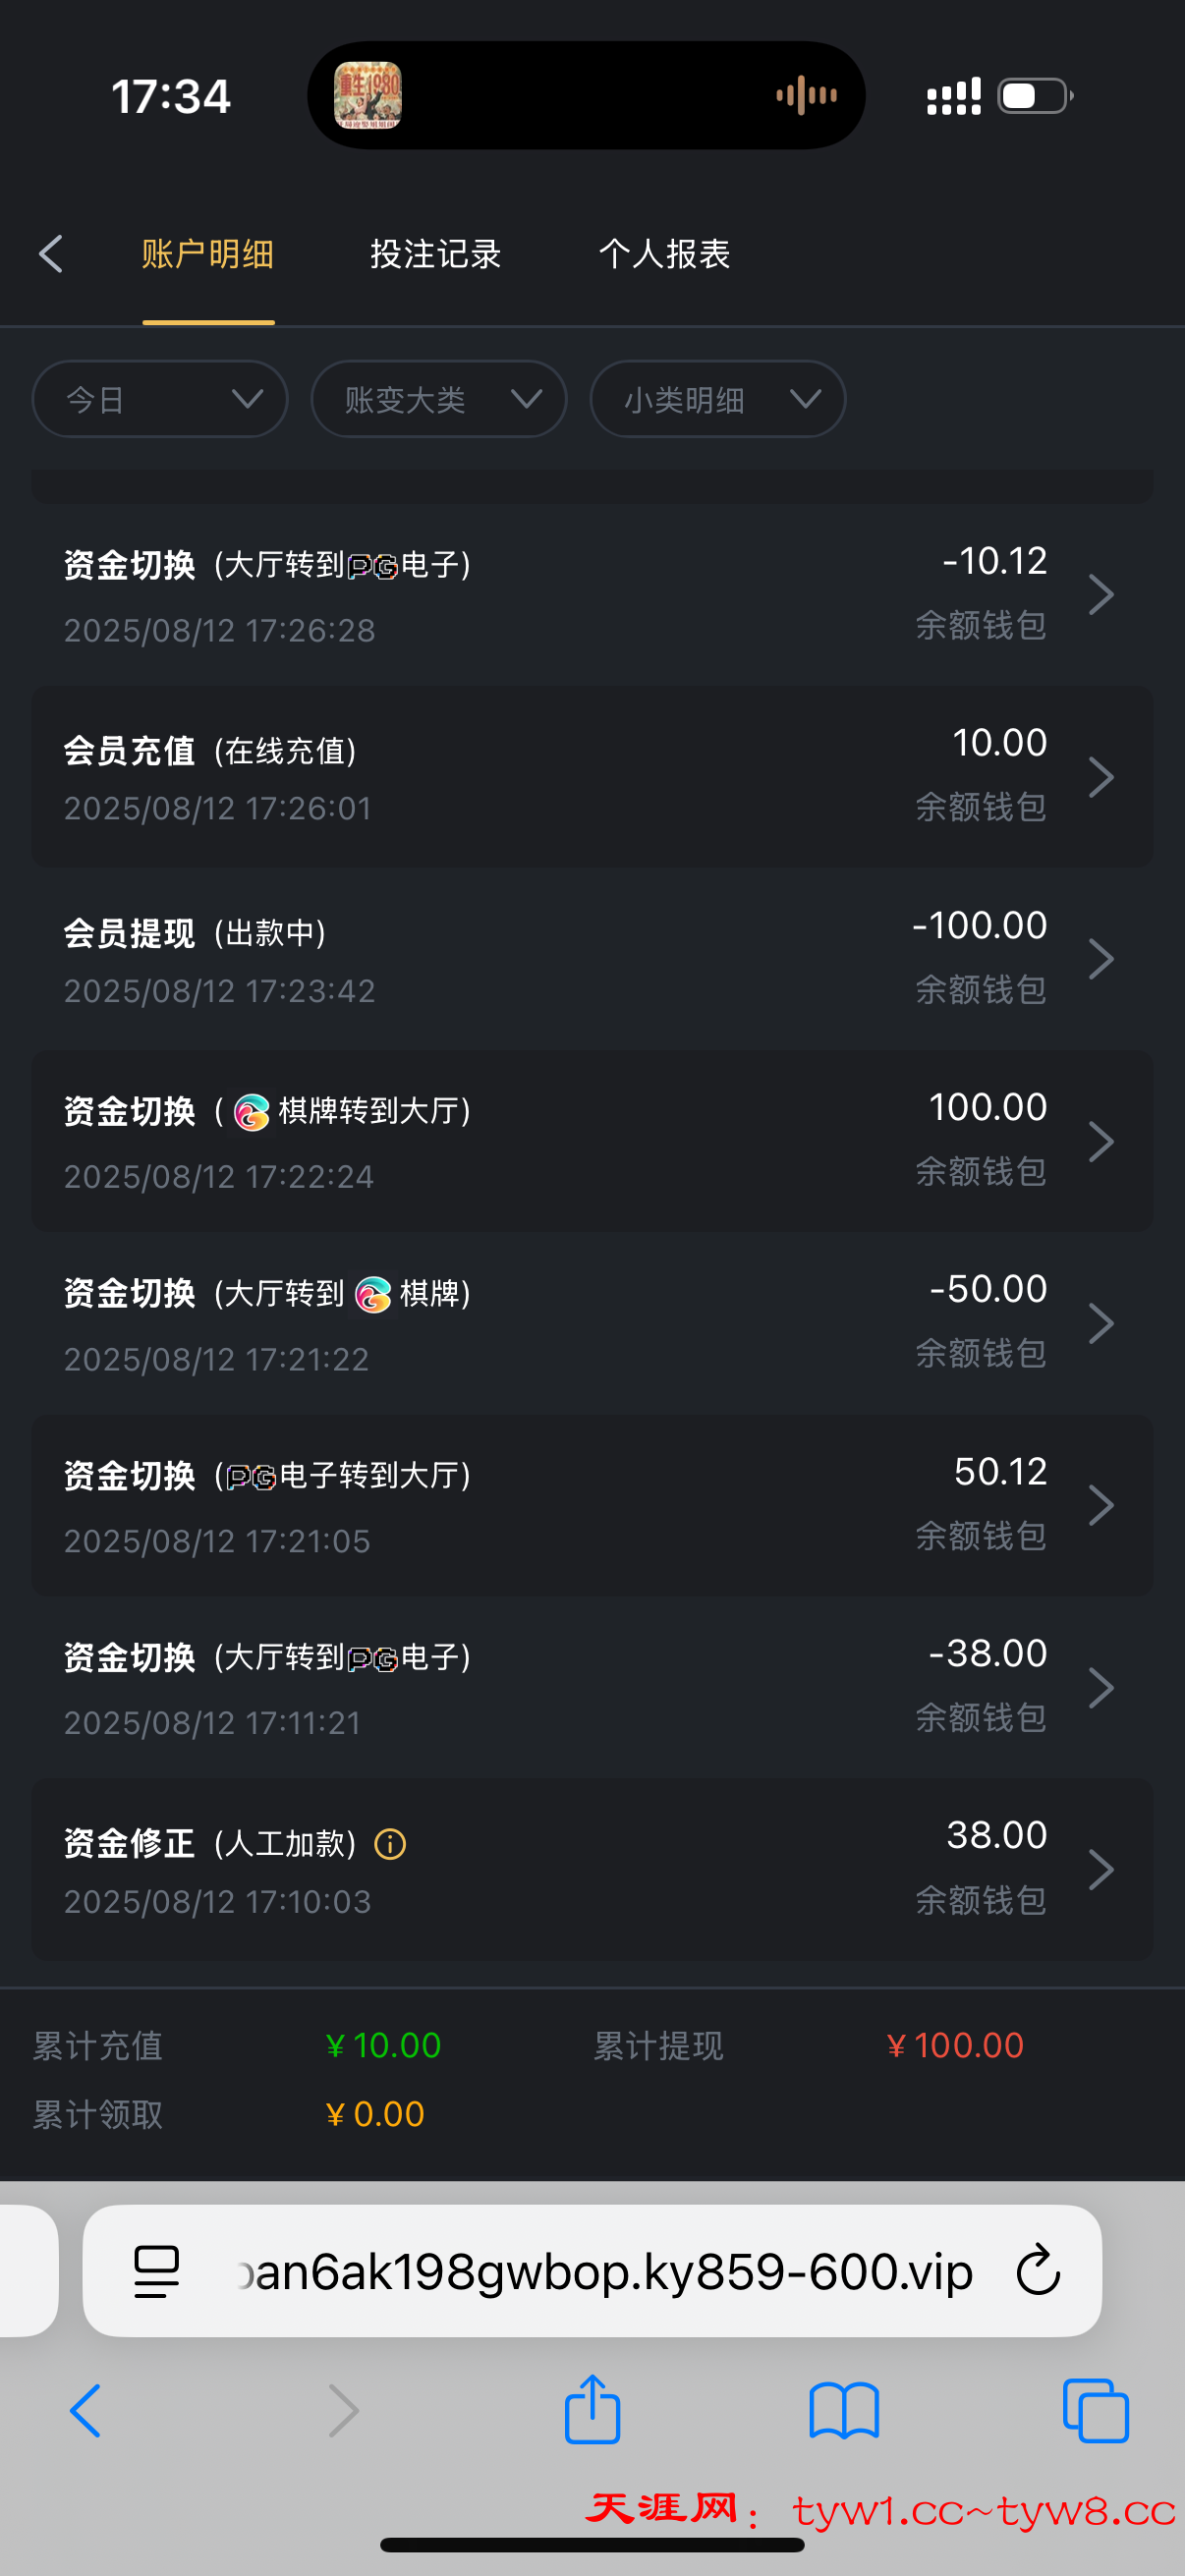The image size is (1185, 2576).
Task: Tap the info icon next to 人工加款
Action: point(390,1843)
